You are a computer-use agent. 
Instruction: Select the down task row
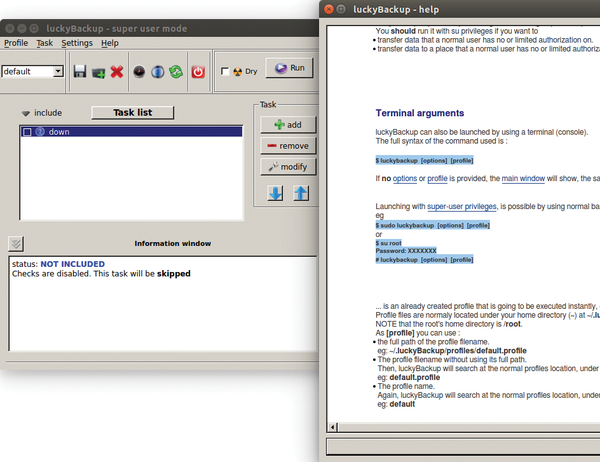click(131, 132)
